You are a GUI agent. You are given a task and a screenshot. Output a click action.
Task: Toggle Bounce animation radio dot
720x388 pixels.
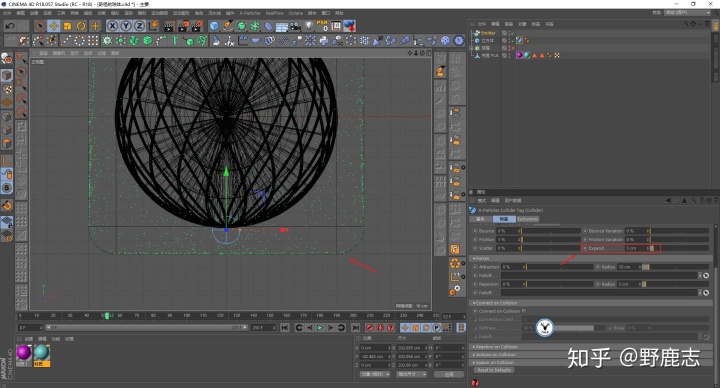pos(475,231)
